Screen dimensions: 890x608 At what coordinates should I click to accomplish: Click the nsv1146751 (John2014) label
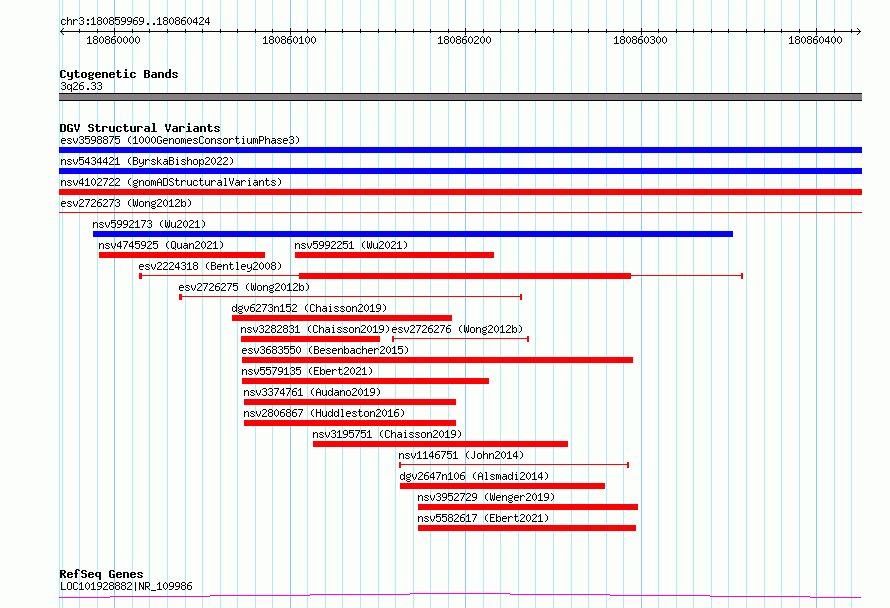coord(461,455)
